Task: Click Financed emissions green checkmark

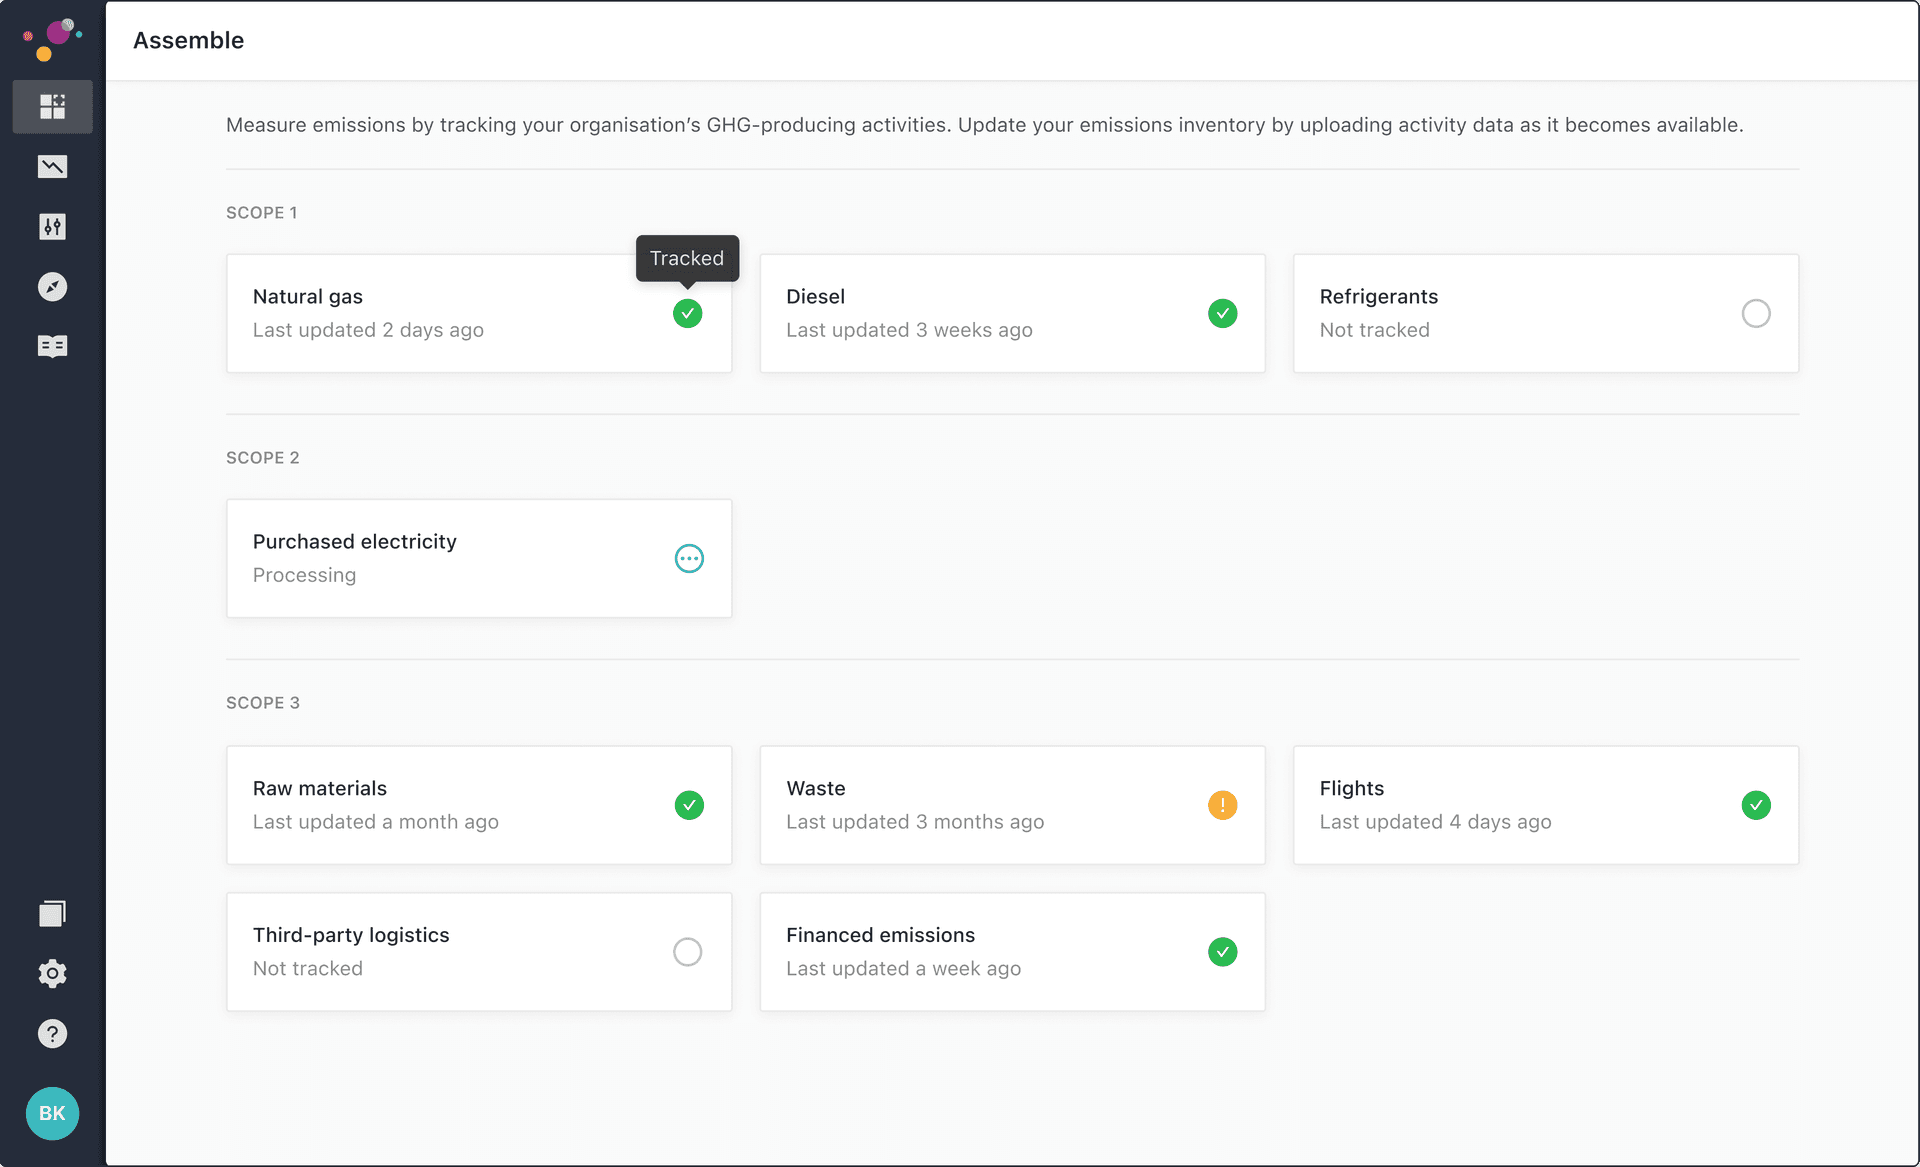Action: (x=1222, y=951)
